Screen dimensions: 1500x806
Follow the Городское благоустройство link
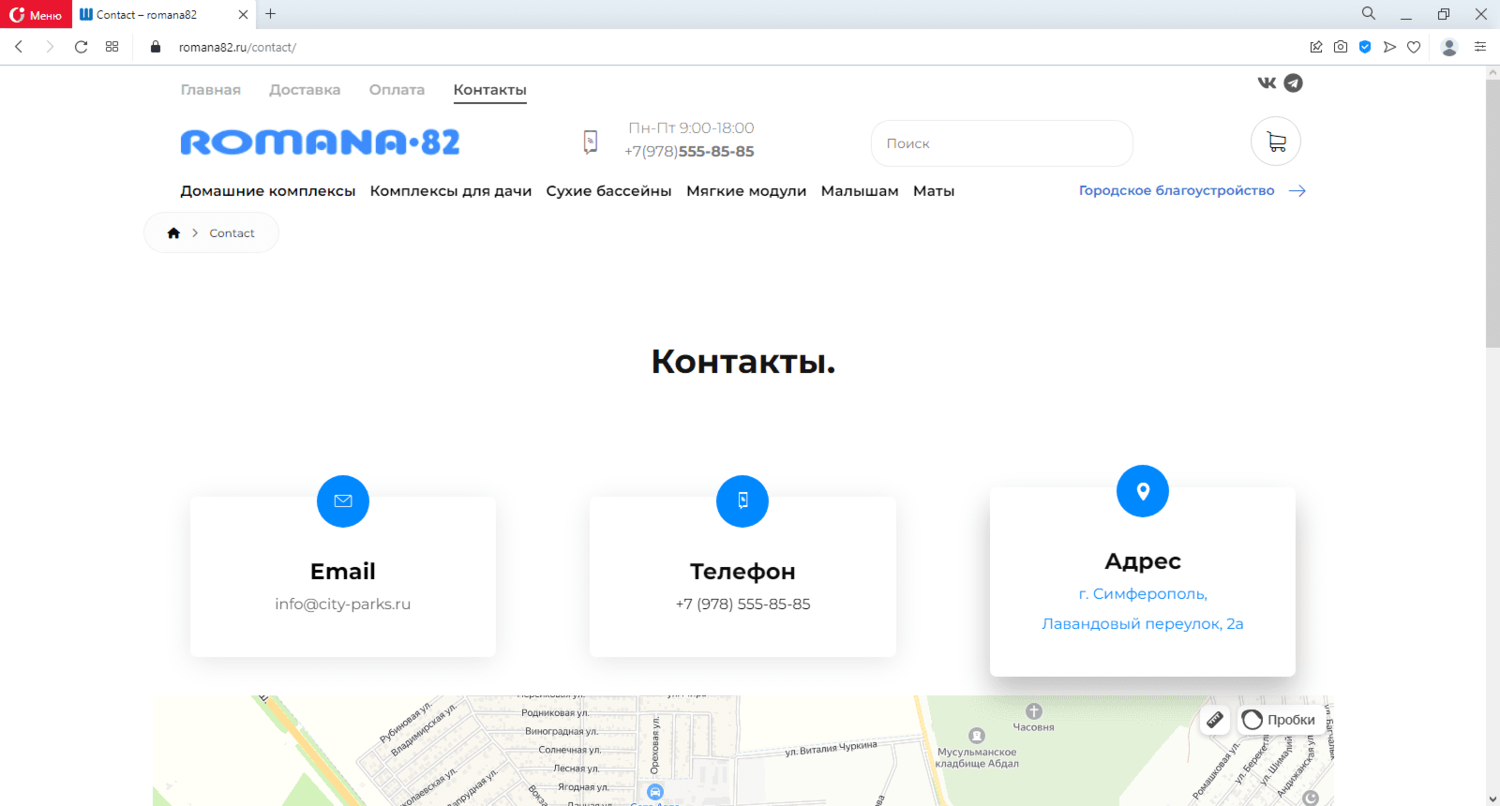[1192, 191]
